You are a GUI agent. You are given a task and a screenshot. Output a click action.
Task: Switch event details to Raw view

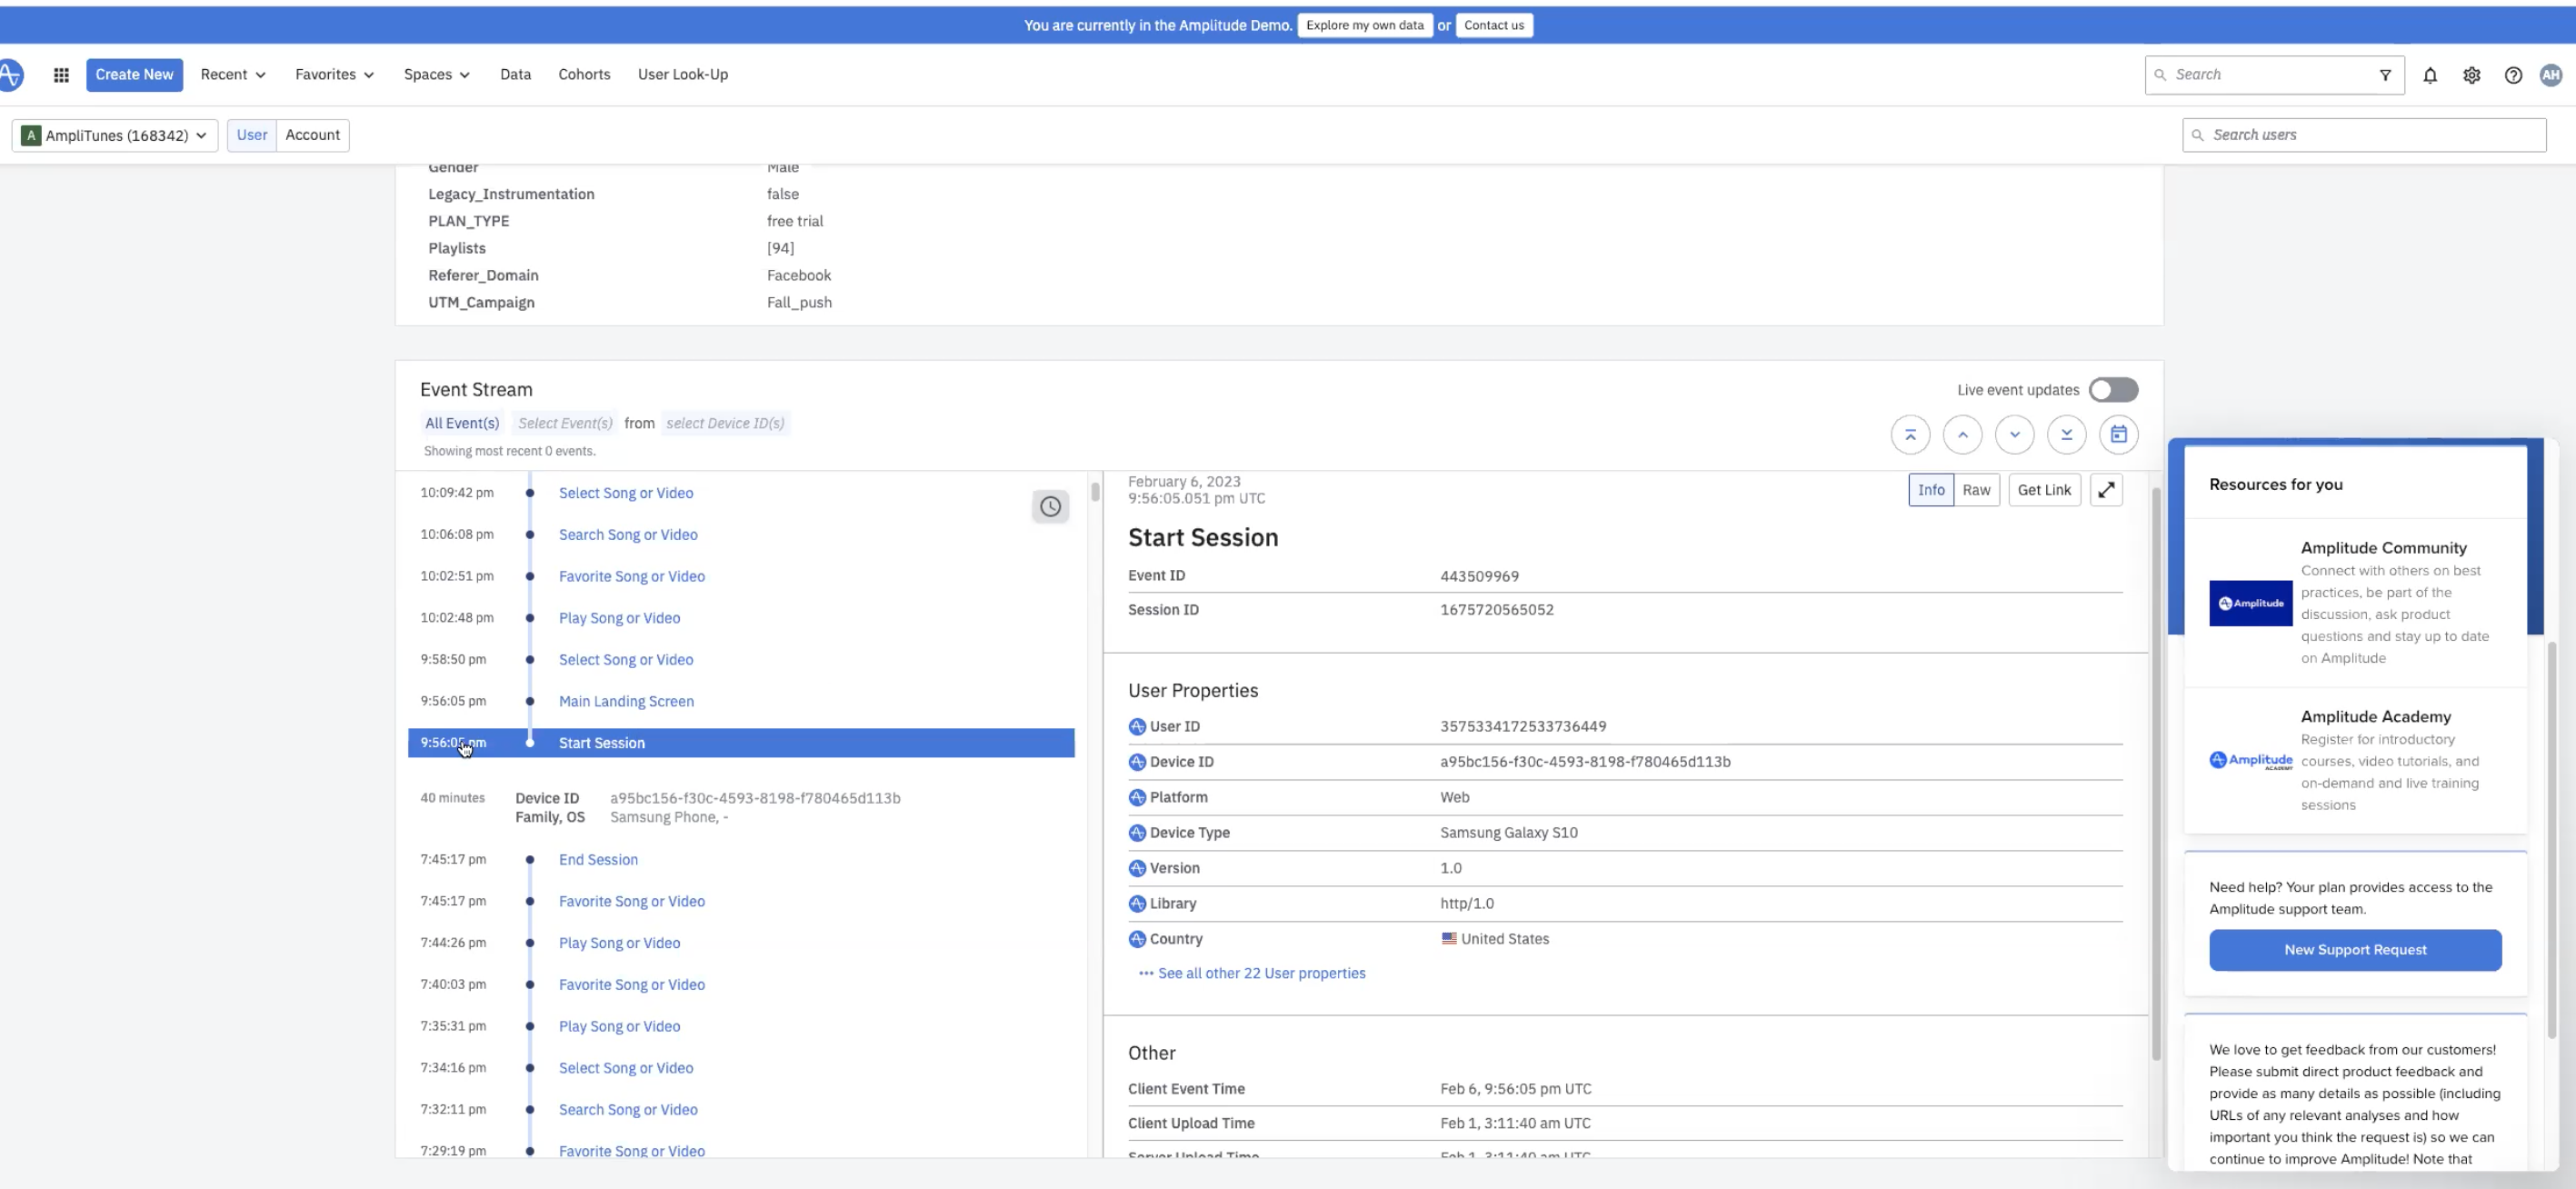(x=1975, y=490)
